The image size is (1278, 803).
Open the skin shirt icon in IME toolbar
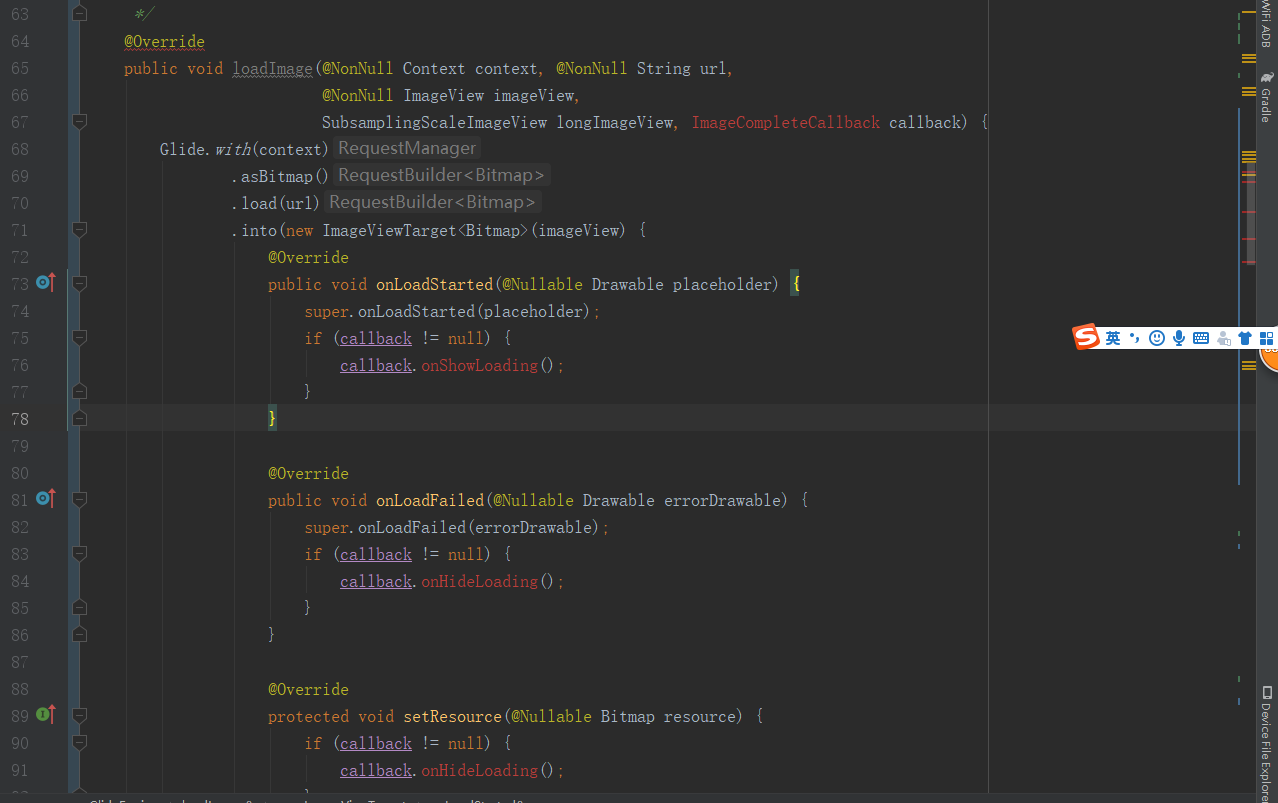point(1245,338)
